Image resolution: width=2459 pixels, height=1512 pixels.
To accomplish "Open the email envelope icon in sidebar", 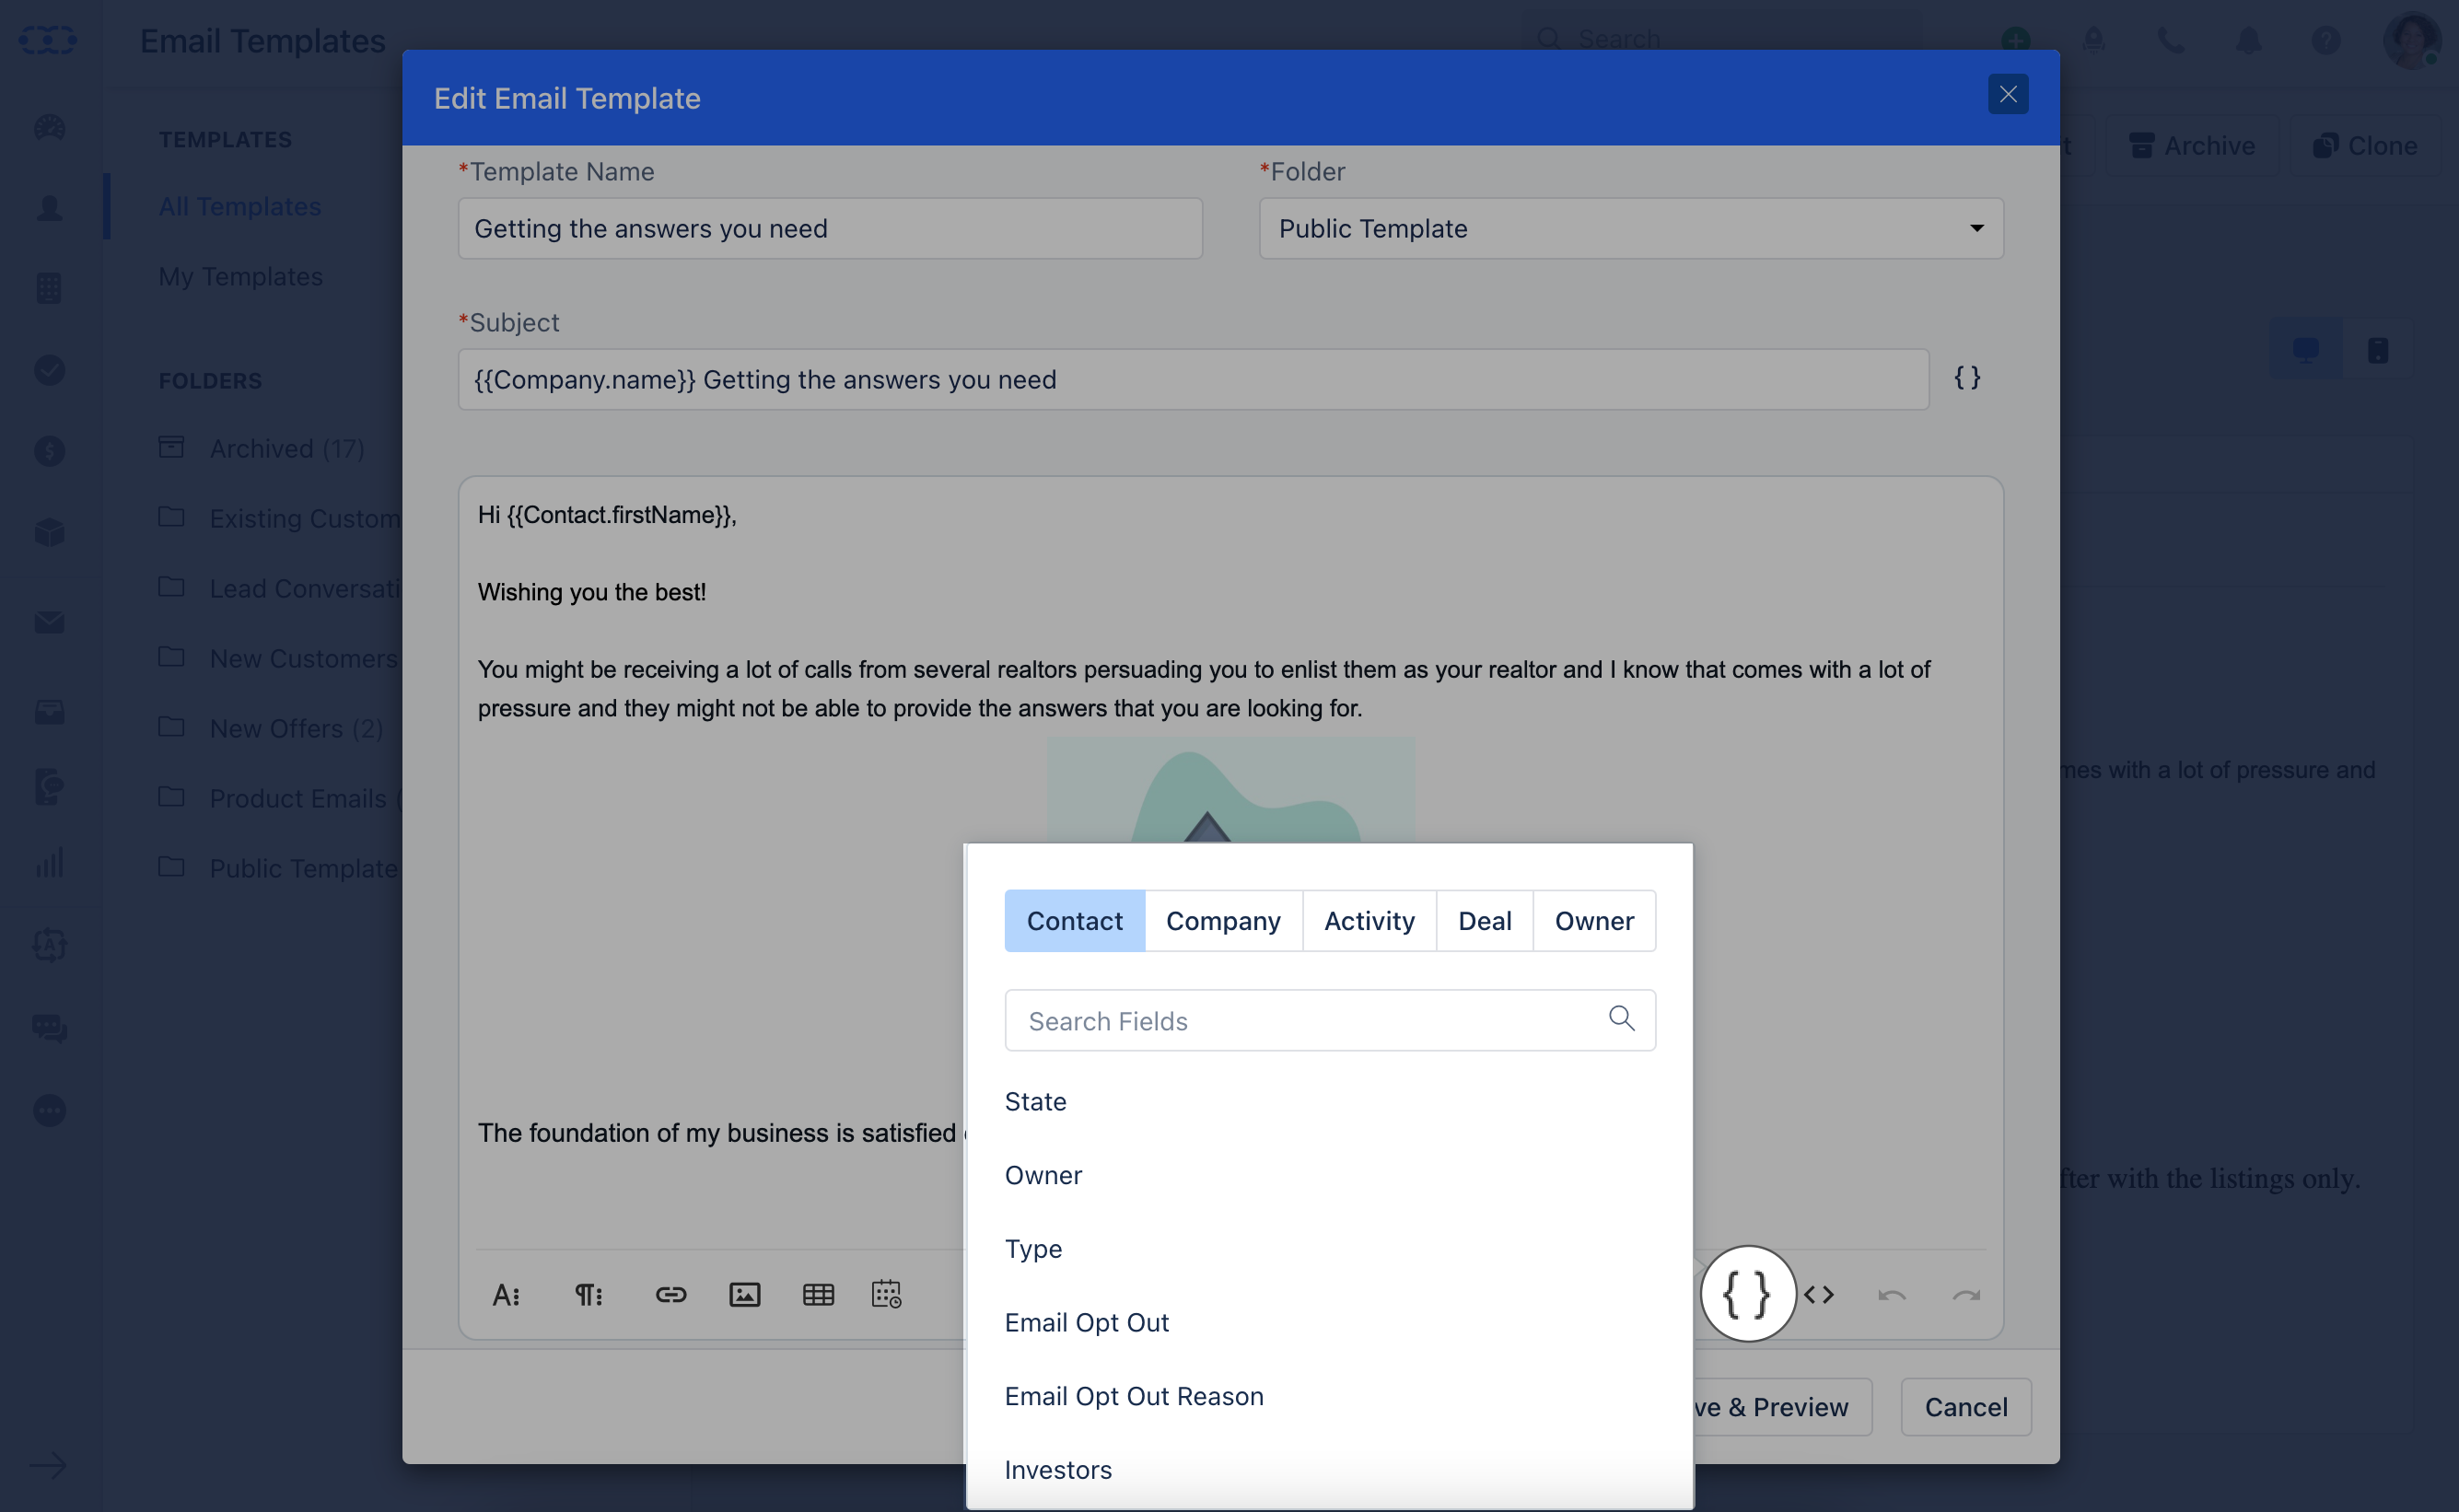I will coord(49,622).
